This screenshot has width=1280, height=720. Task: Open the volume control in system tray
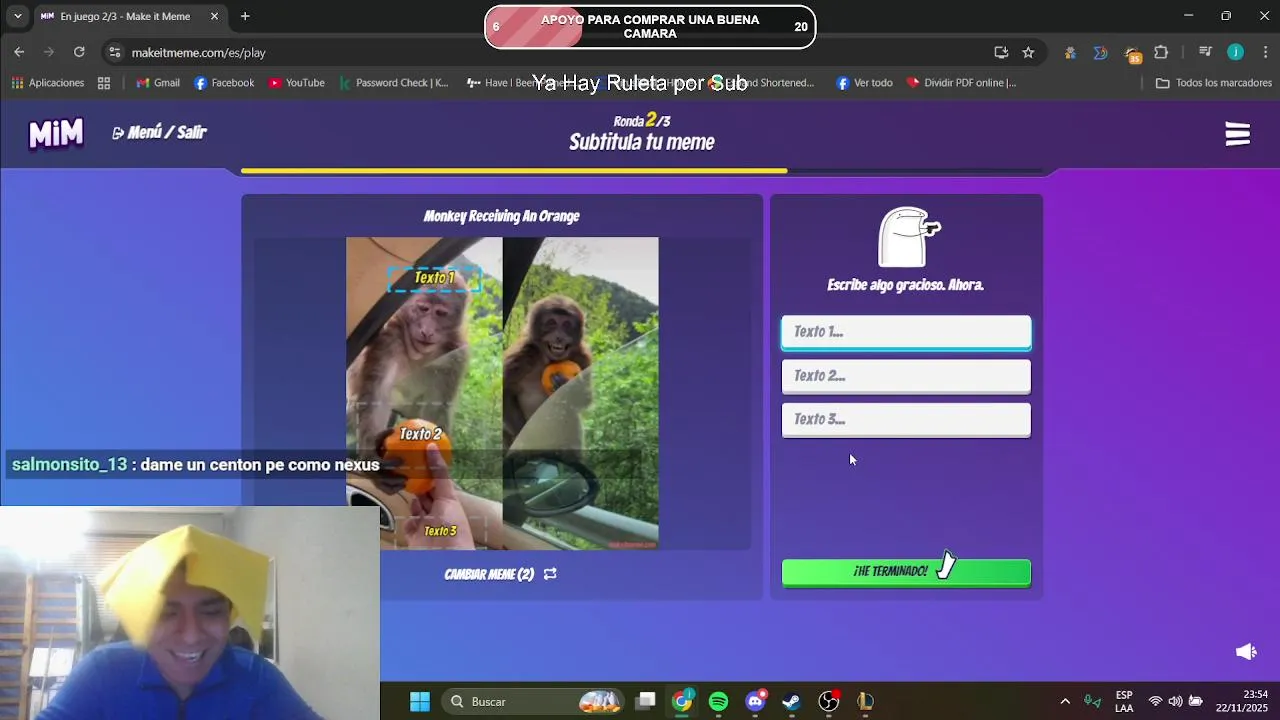pyautogui.click(x=1175, y=701)
